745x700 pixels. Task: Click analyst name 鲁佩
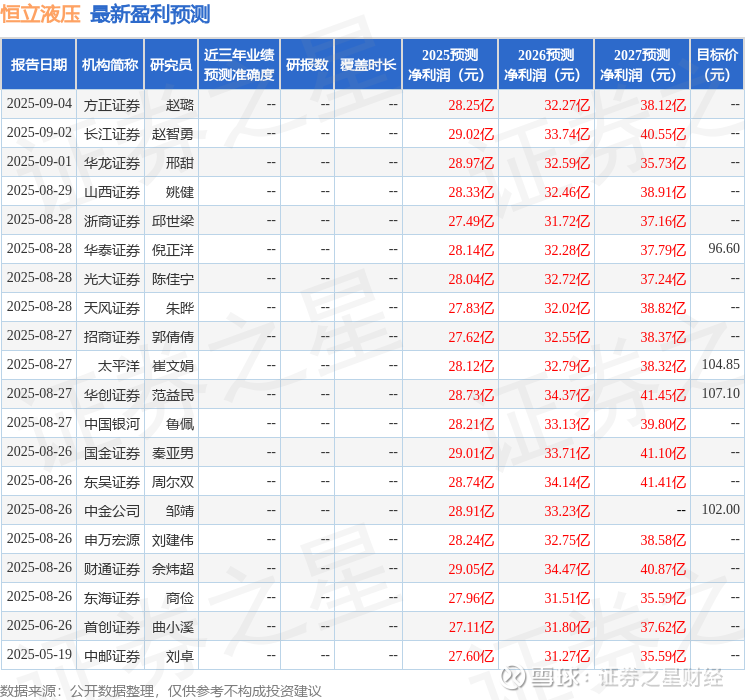180,424
